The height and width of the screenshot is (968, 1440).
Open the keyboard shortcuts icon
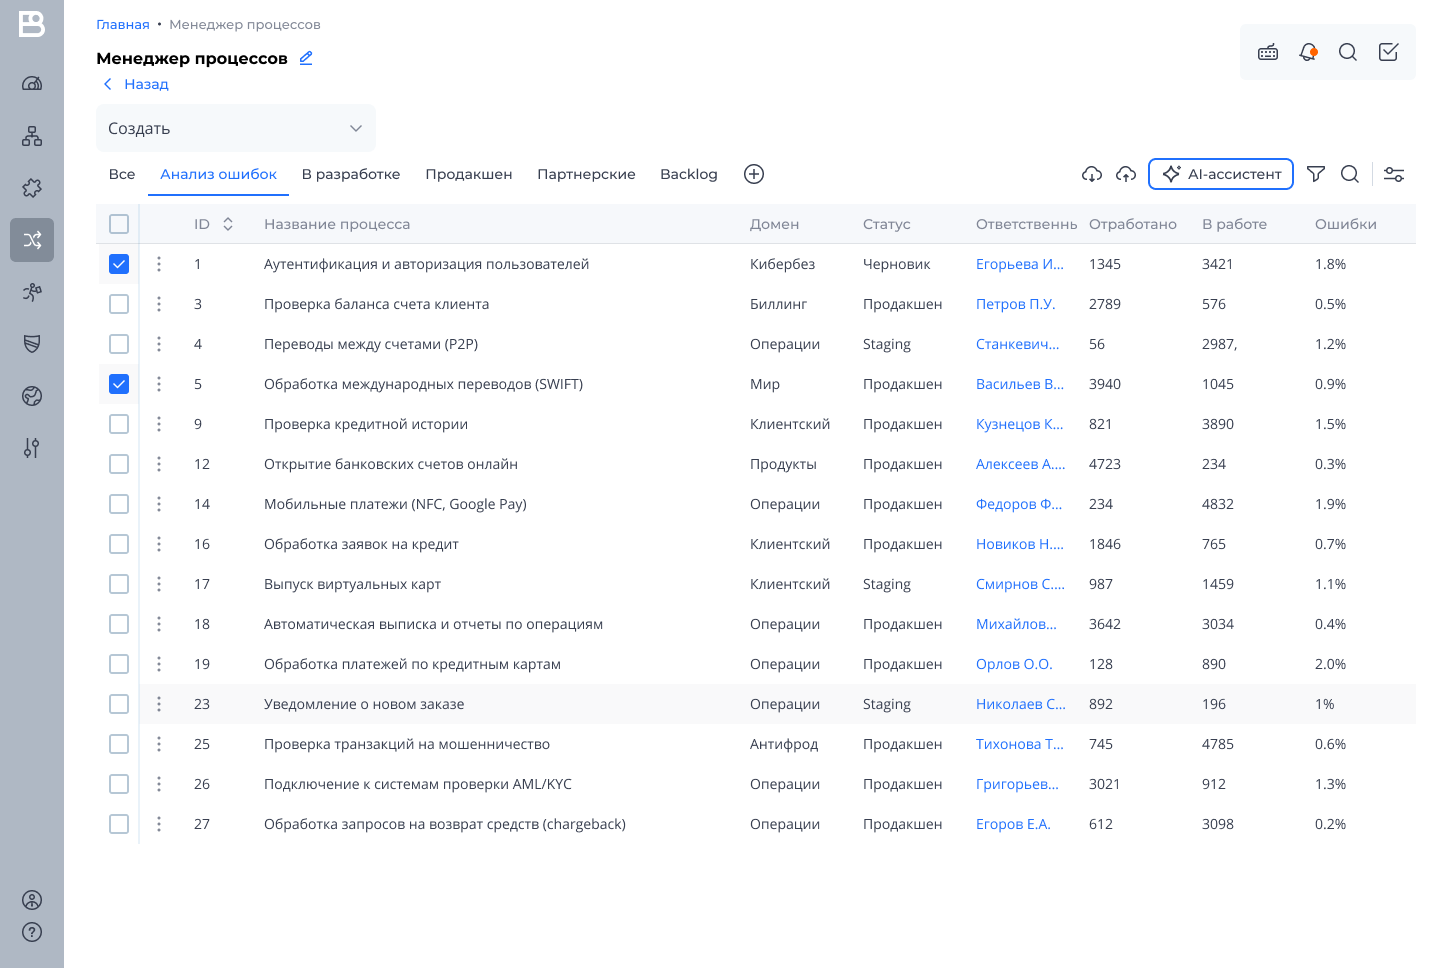(1268, 52)
